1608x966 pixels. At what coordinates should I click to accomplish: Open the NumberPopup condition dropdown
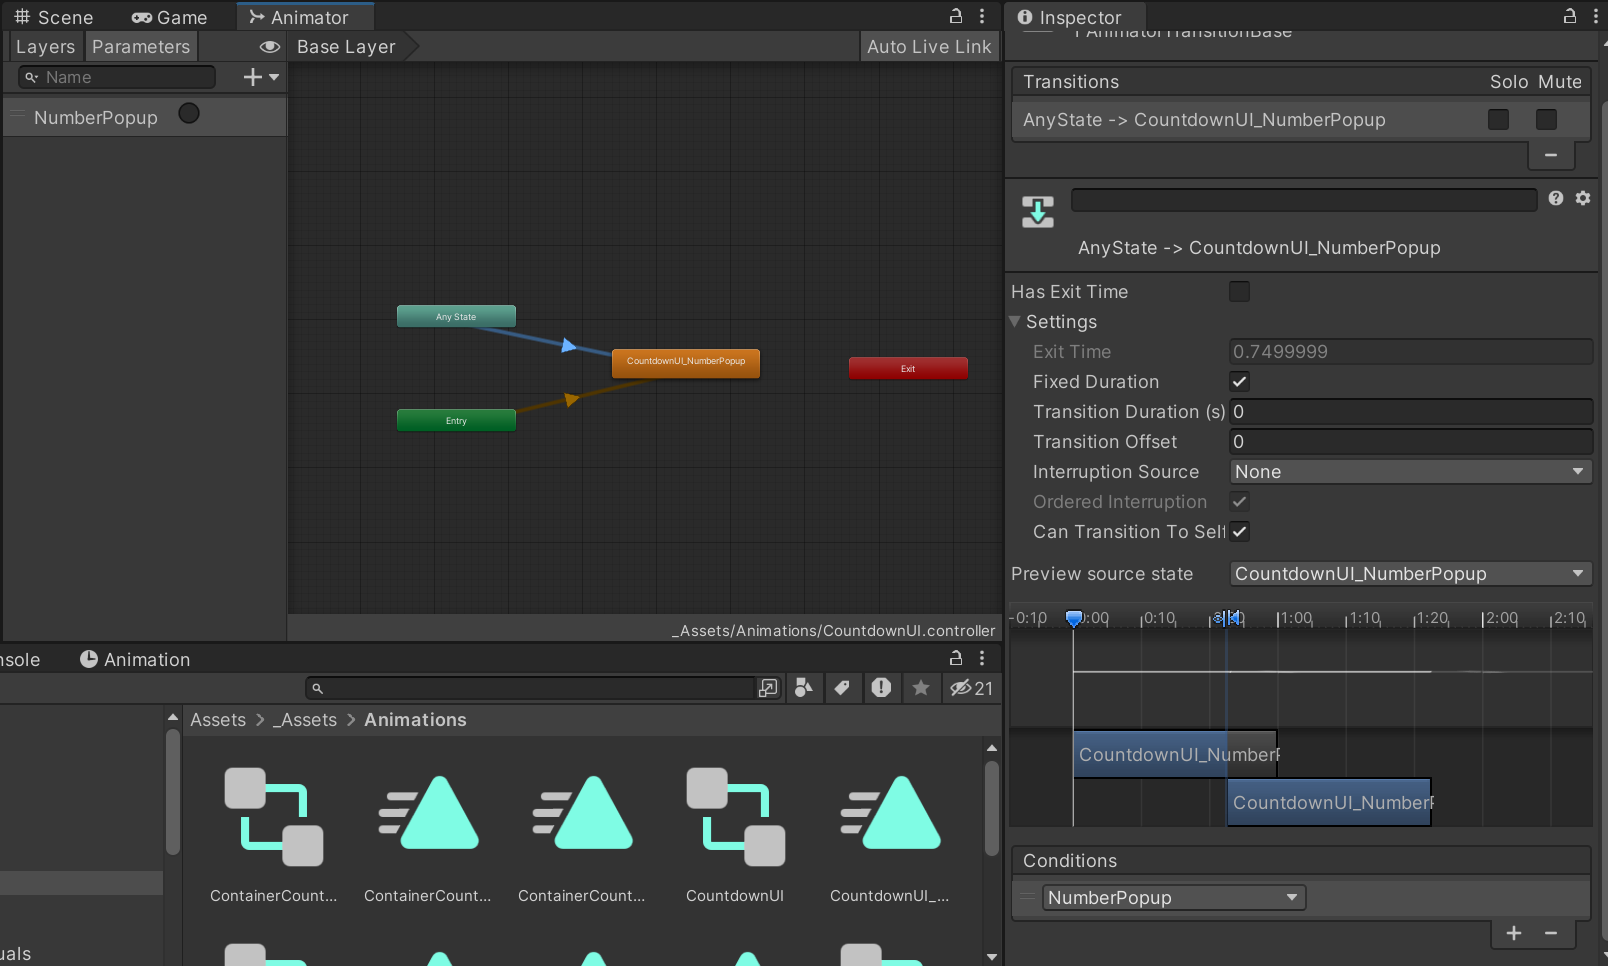point(1174,897)
